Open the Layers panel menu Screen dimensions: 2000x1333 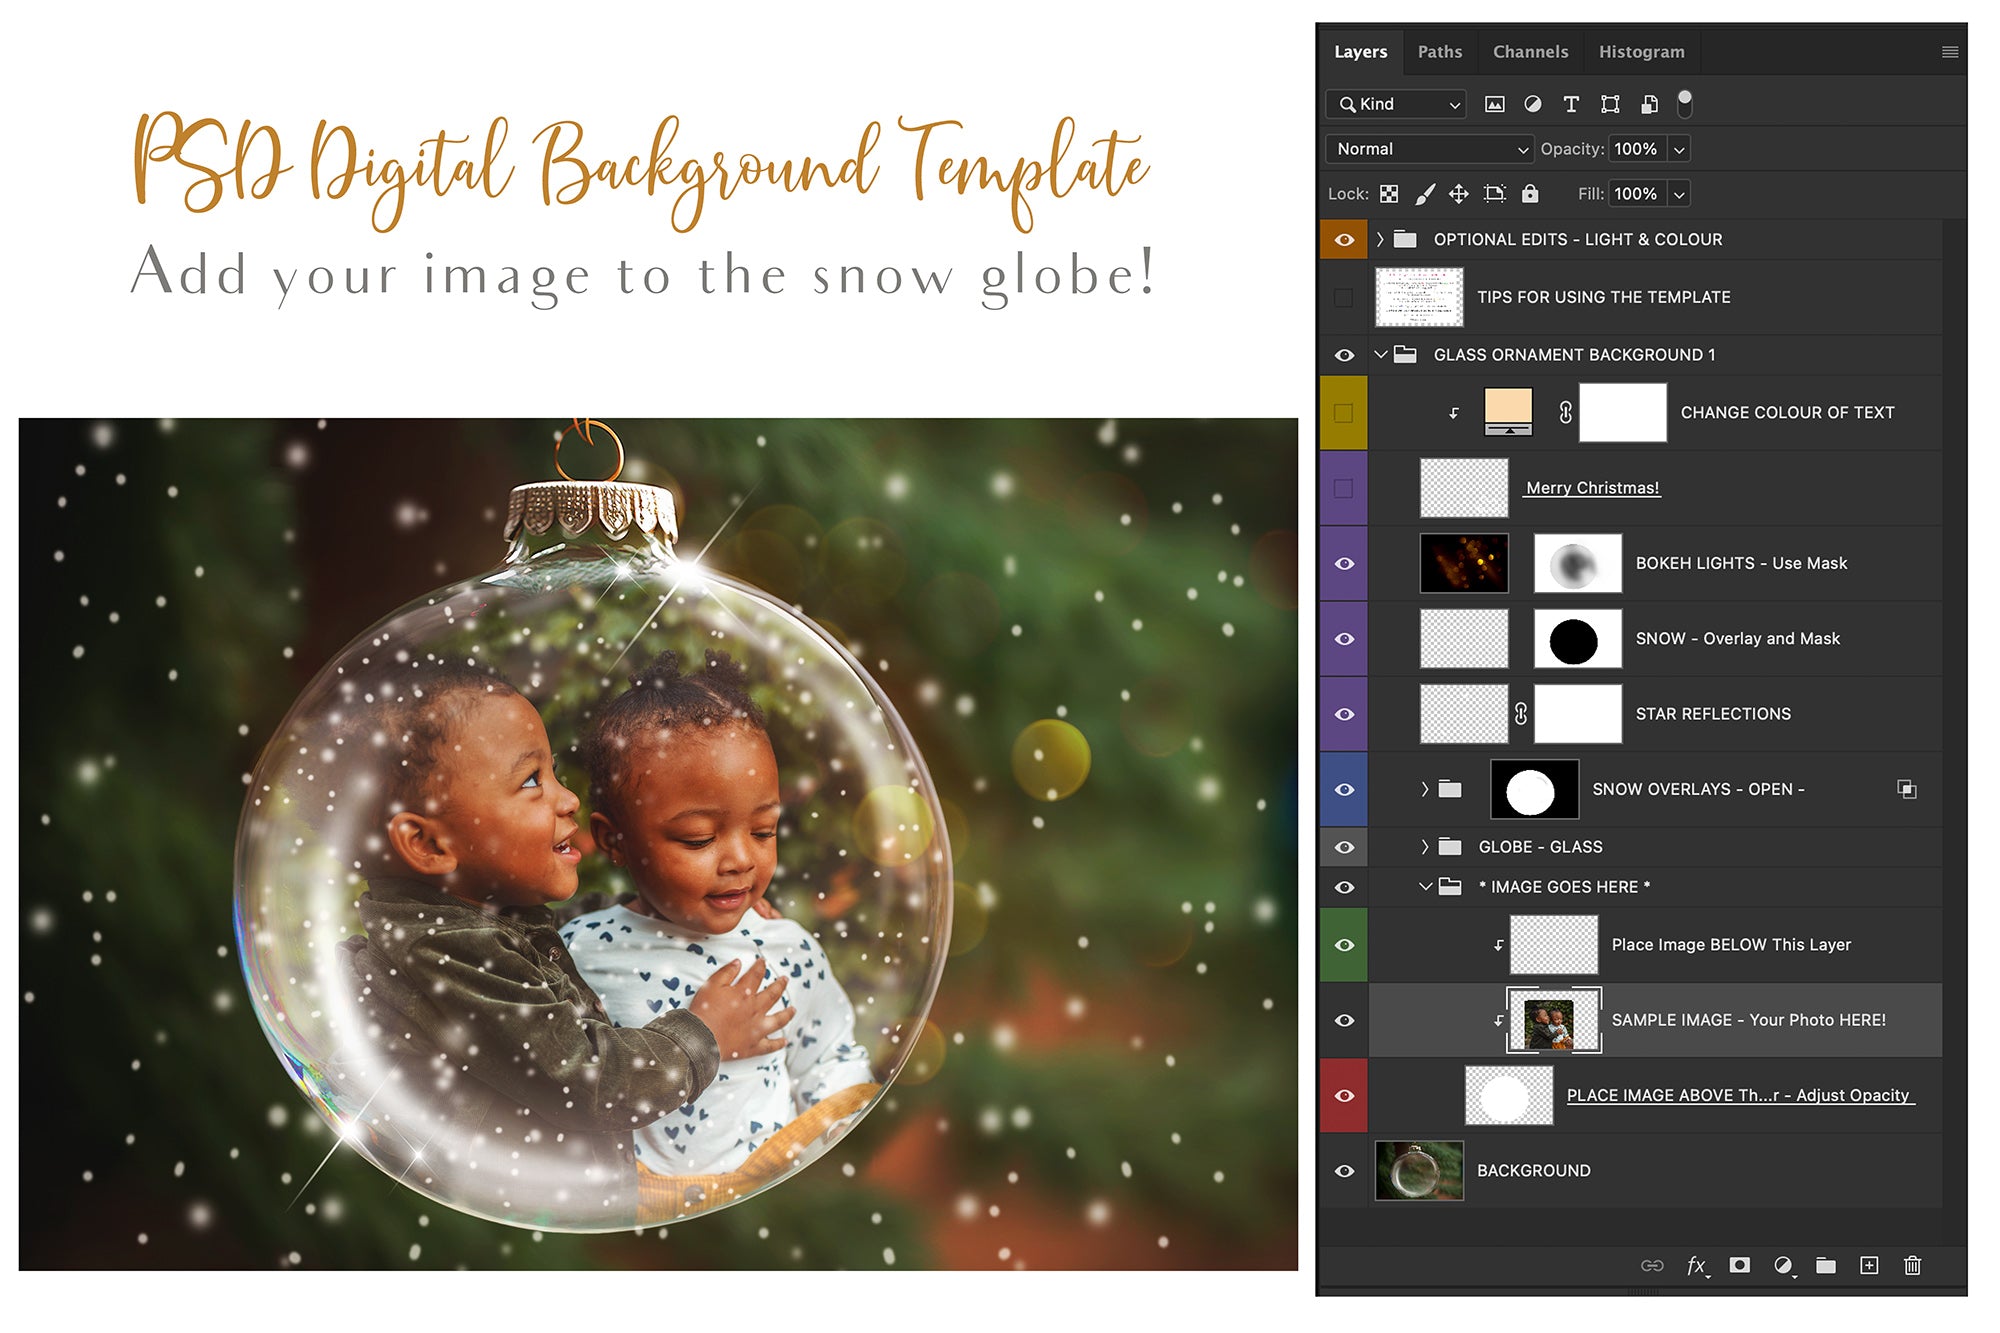[1950, 51]
